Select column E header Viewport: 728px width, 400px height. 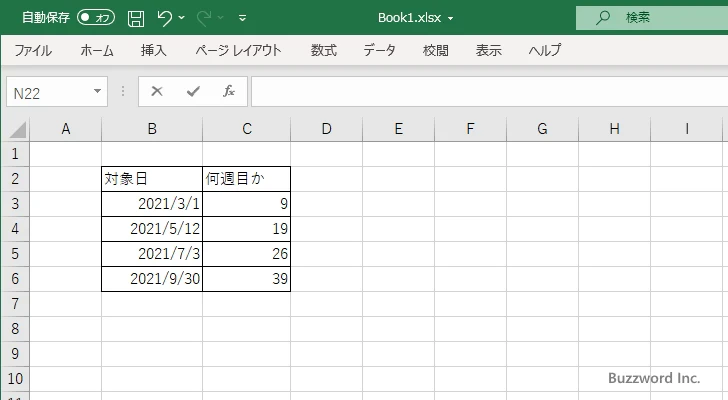click(x=398, y=129)
